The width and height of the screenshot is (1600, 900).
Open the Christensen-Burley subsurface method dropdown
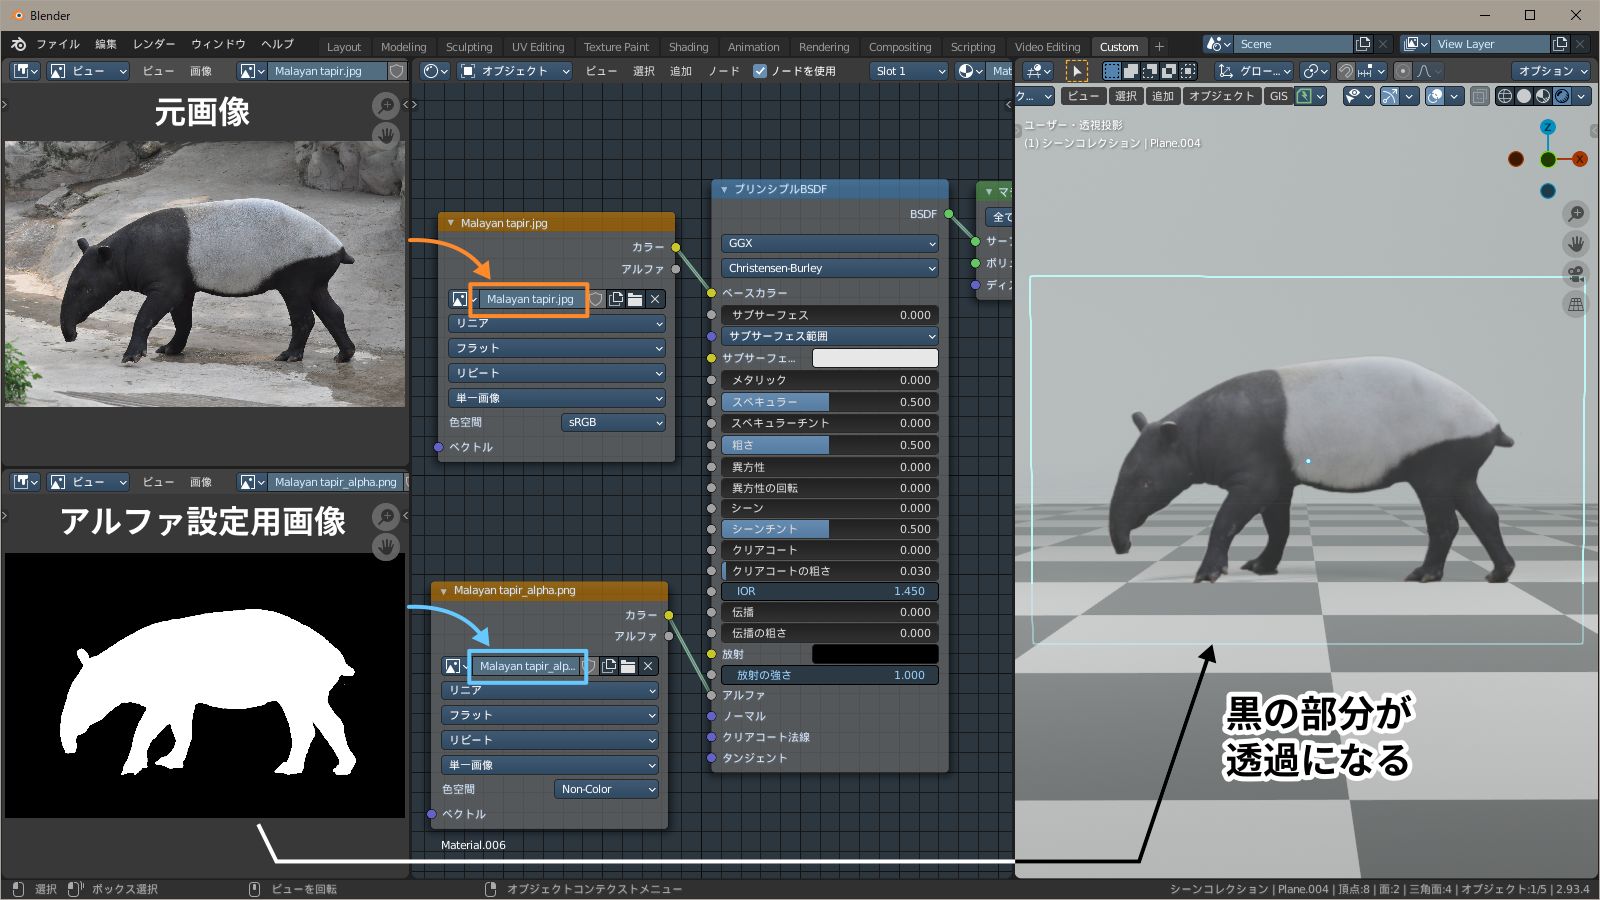pos(830,268)
